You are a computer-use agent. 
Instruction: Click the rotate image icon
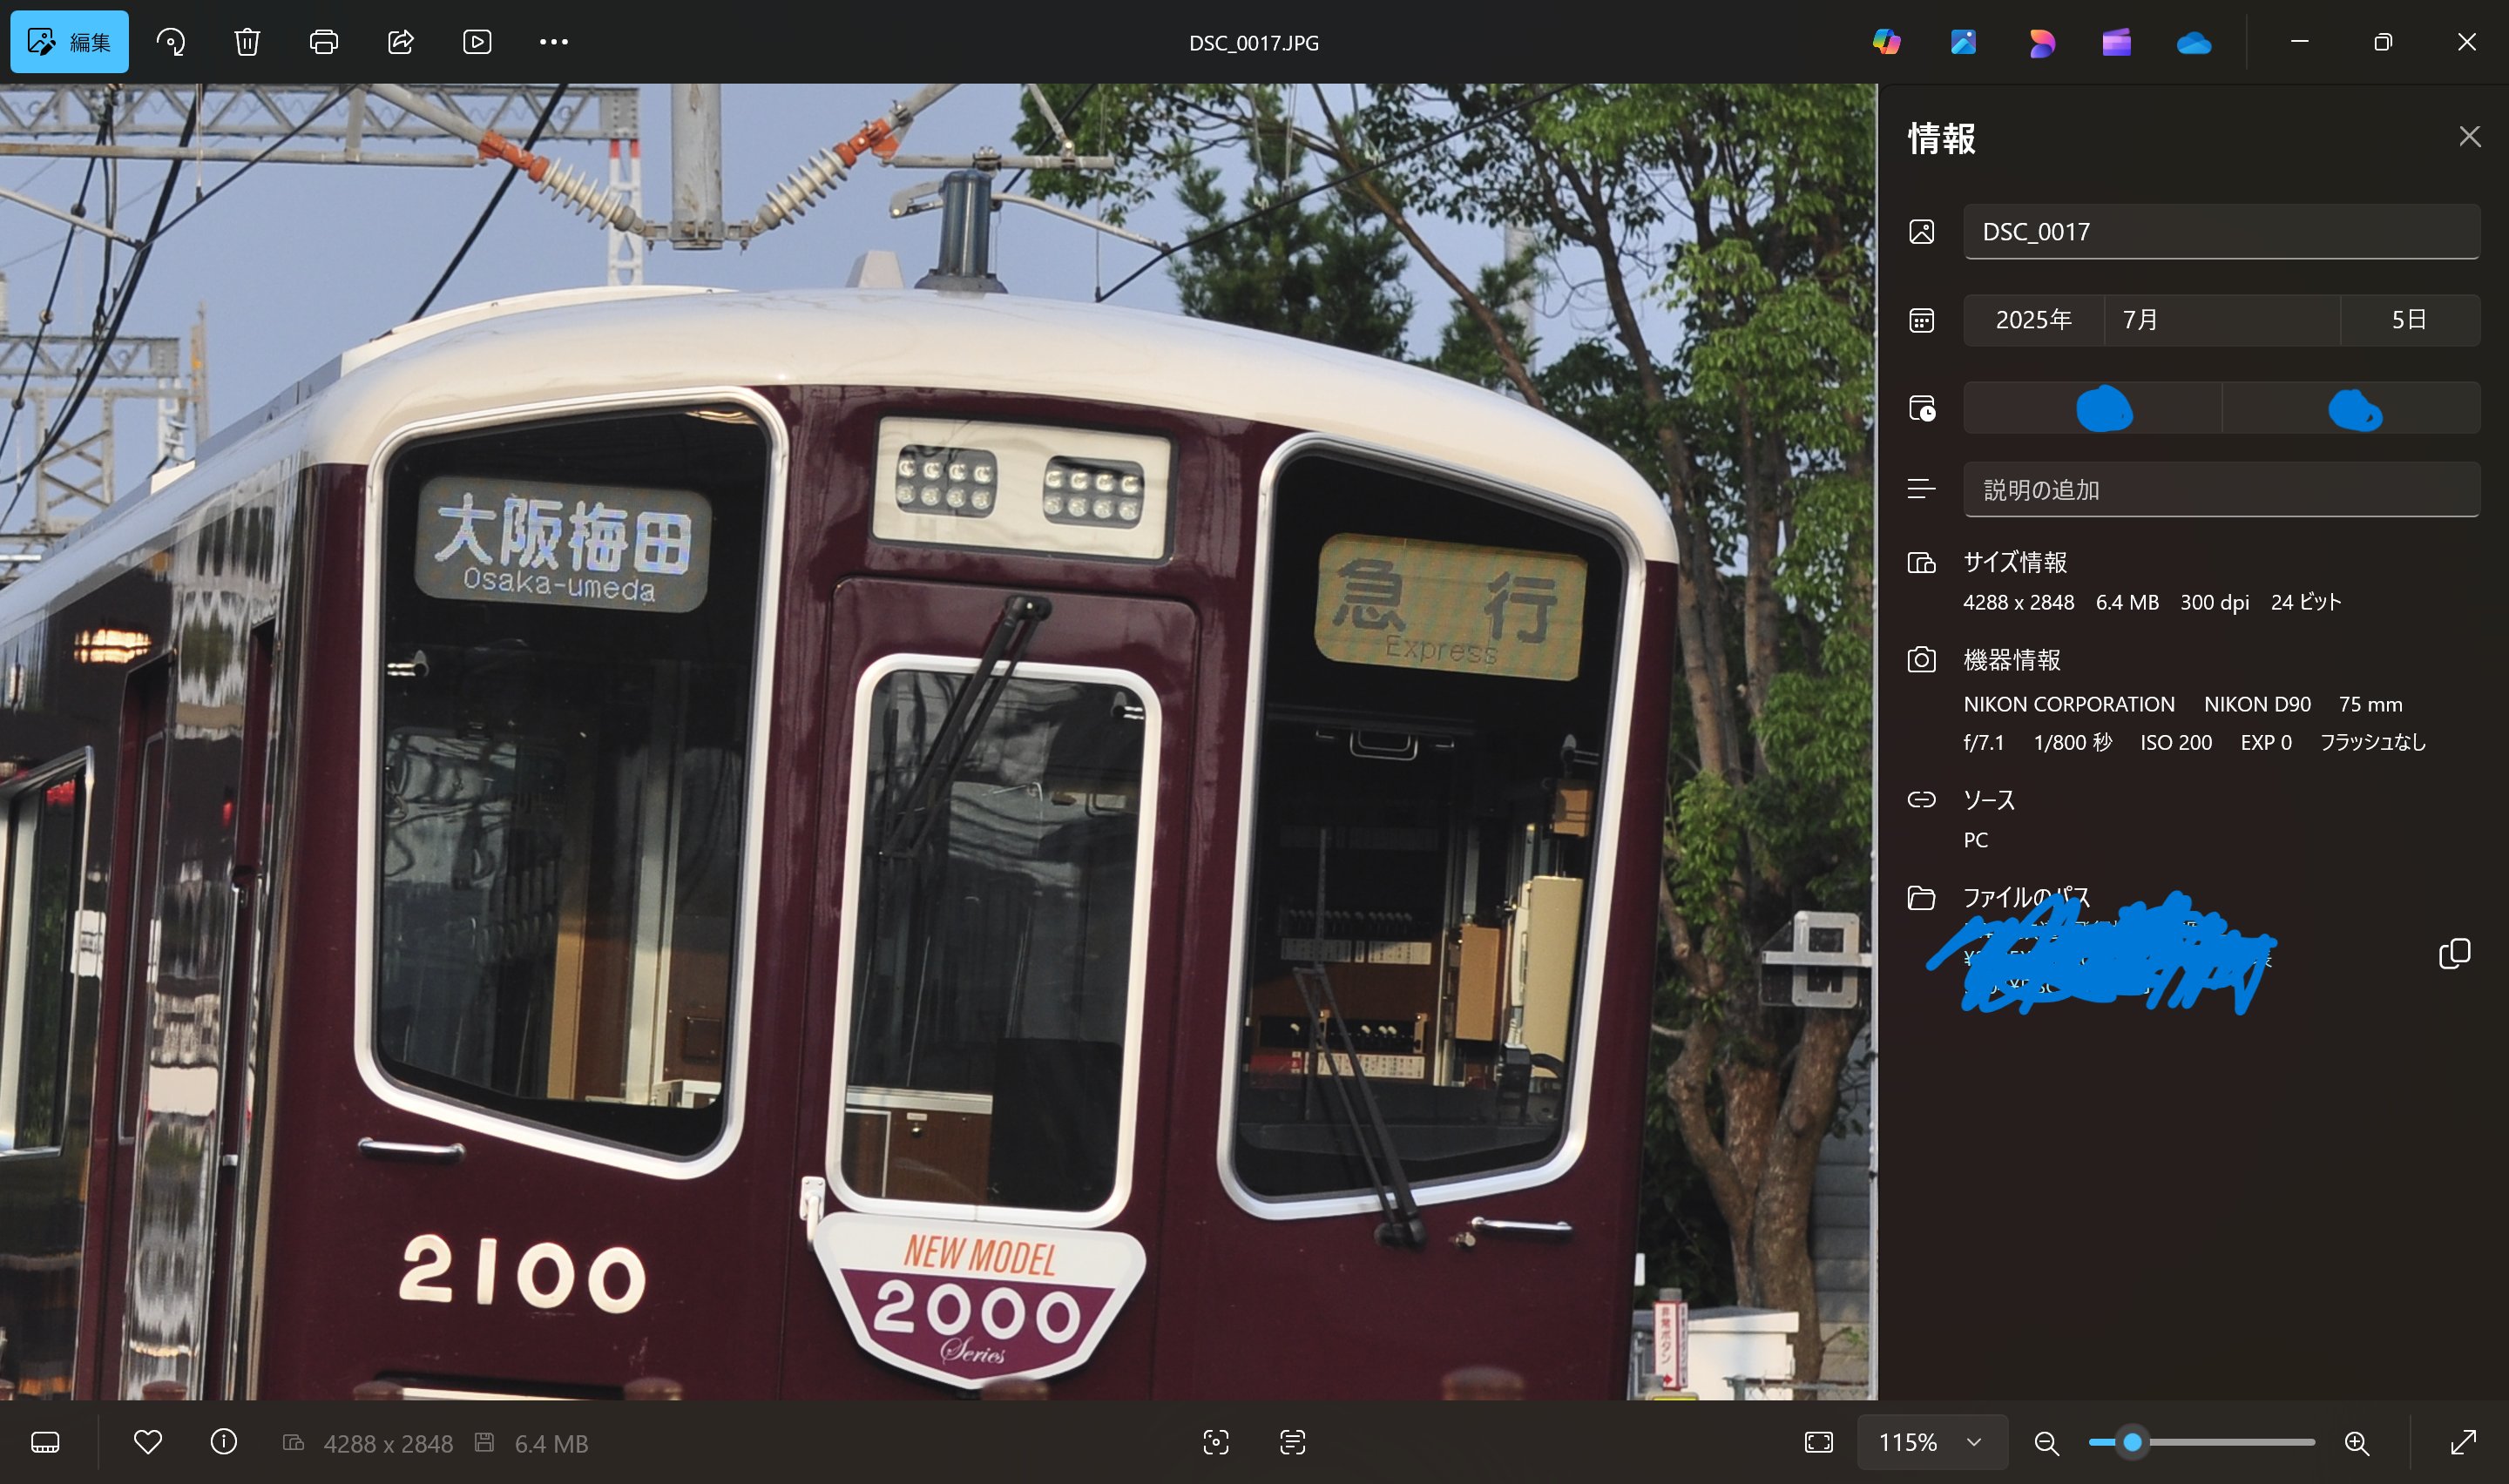coord(171,42)
